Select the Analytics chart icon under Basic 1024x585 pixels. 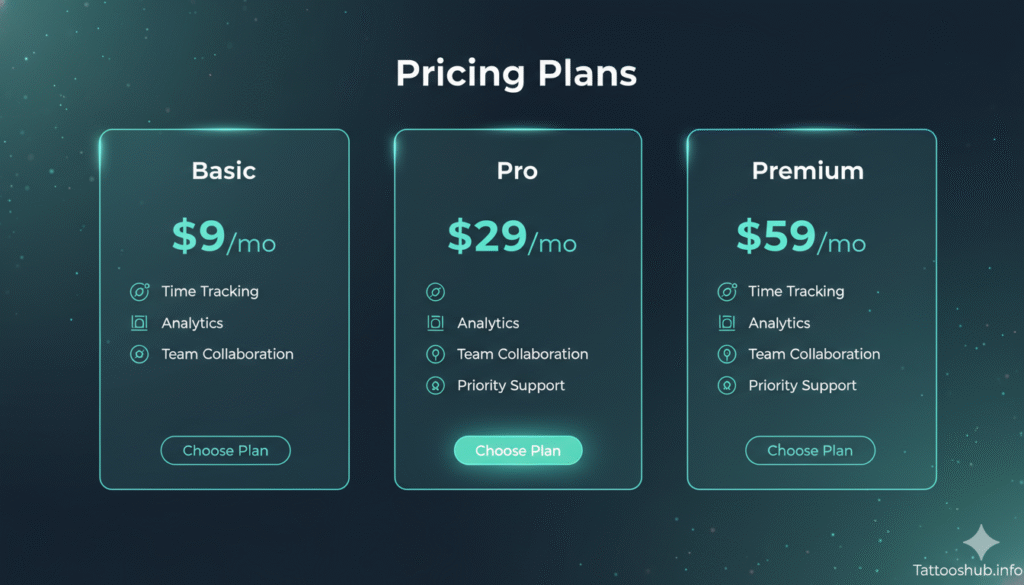coord(139,323)
